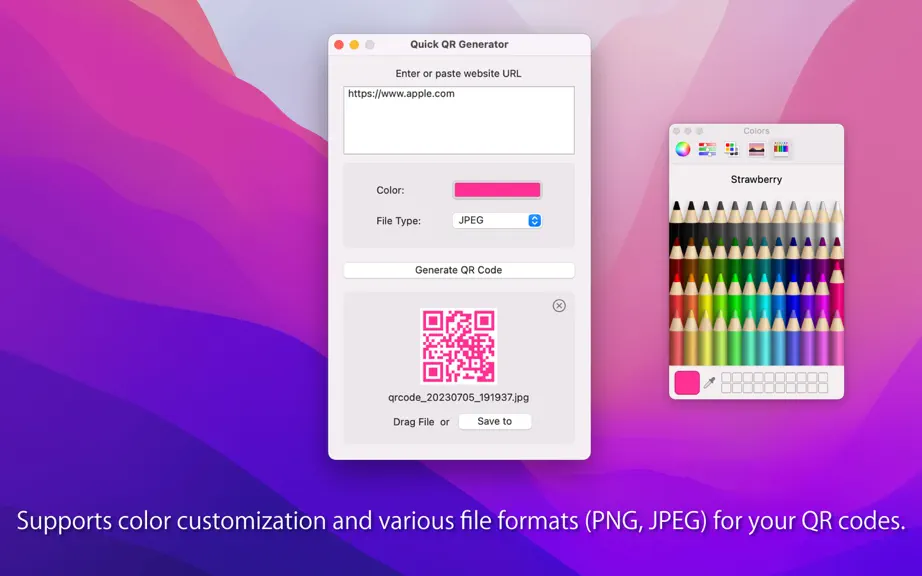The height and width of the screenshot is (576, 922).
Task: Choose the light Sky blue pencil
Action: pos(779,338)
